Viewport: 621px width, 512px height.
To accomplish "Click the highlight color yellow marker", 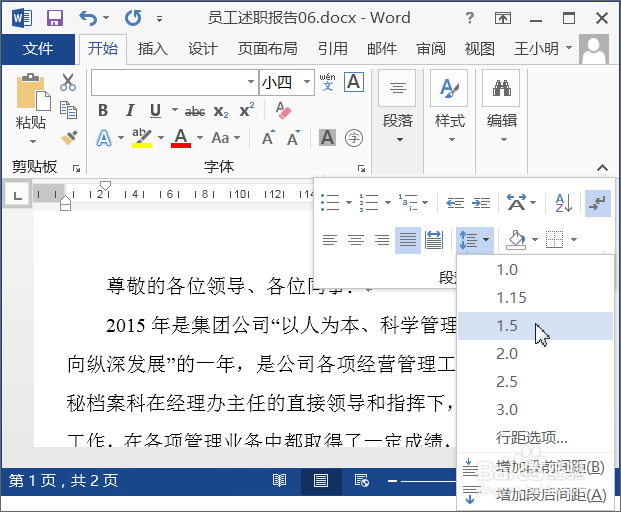I will pyautogui.click(x=142, y=138).
